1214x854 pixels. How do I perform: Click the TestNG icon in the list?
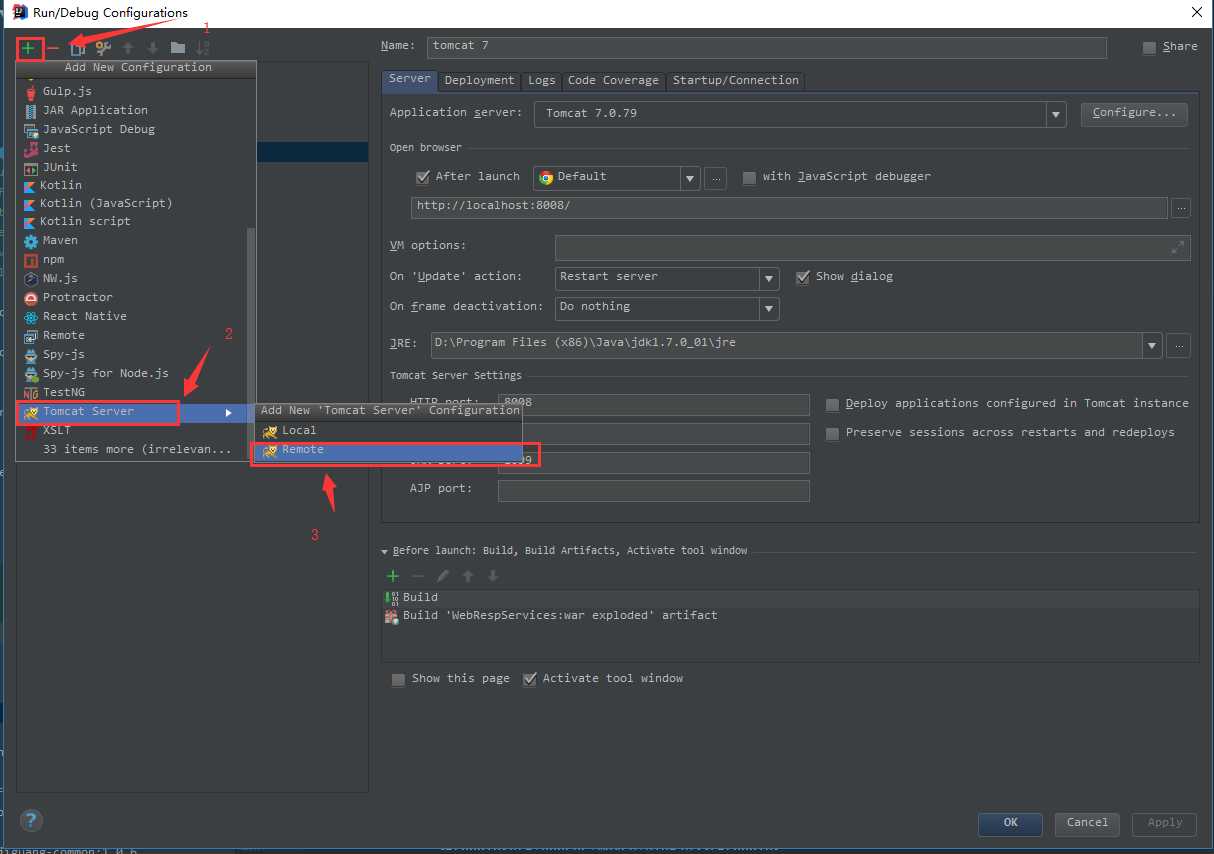click(x=31, y=393)
